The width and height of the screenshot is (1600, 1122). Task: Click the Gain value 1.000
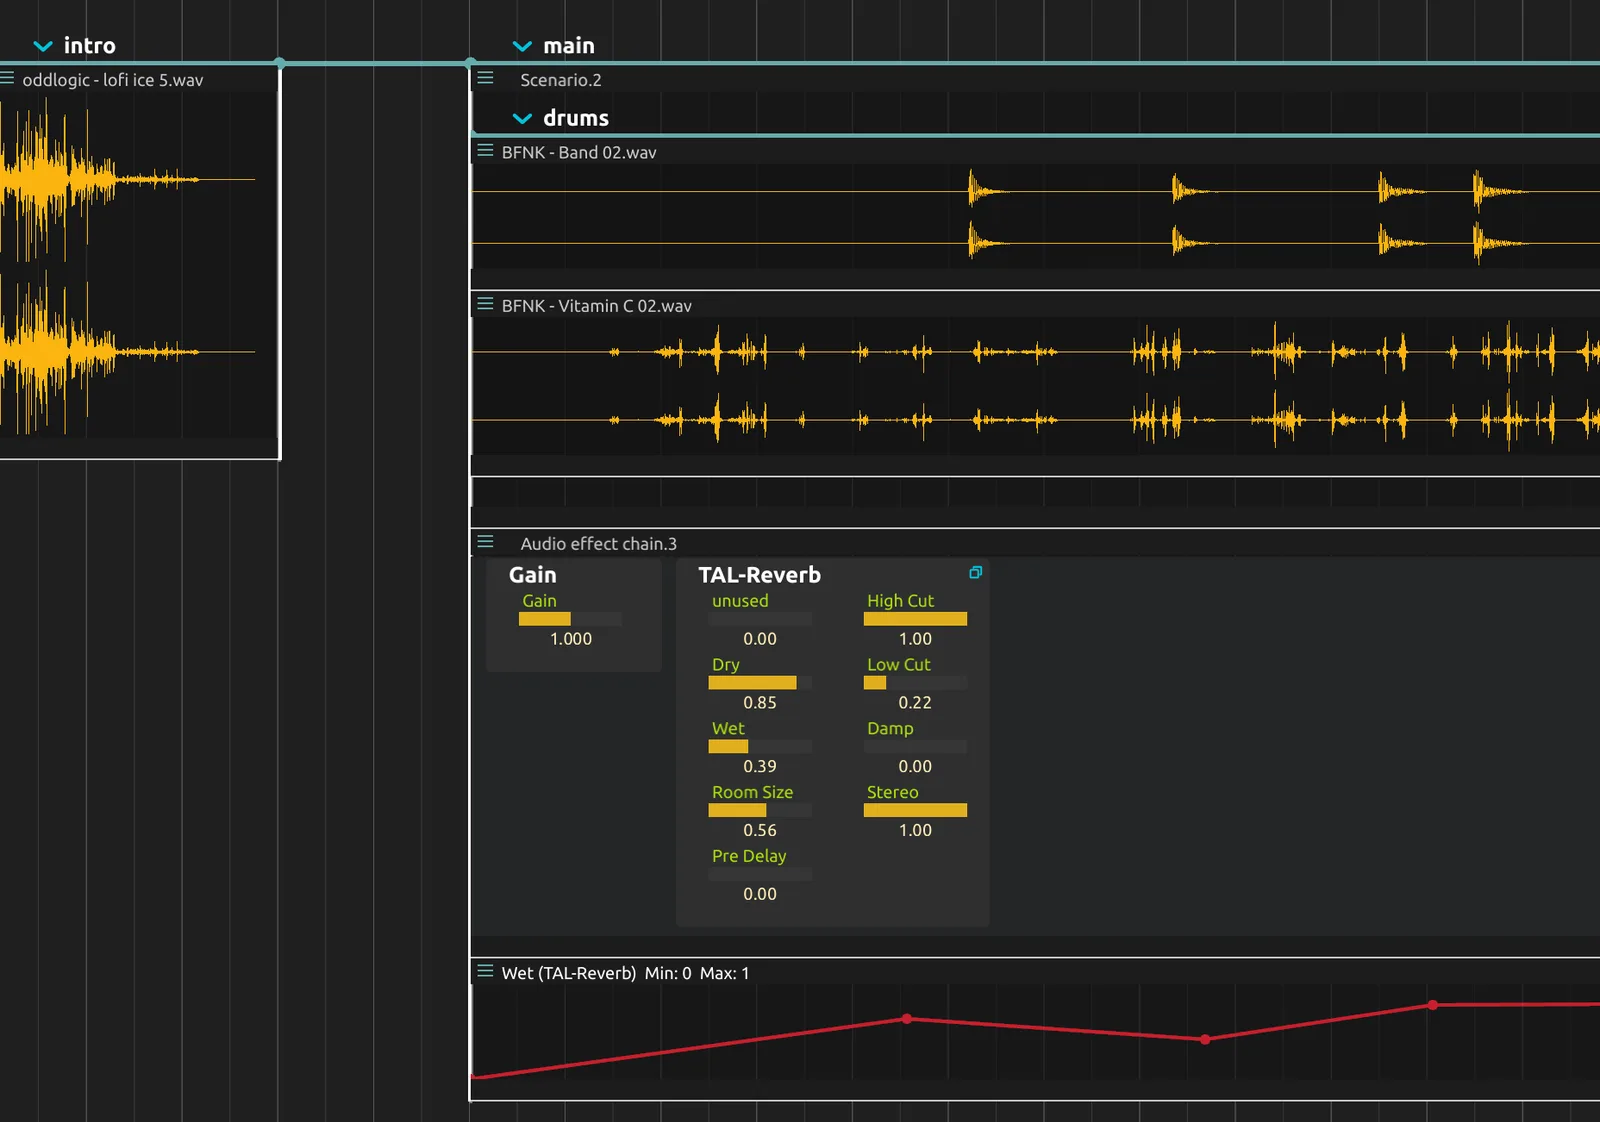(571, 639)
